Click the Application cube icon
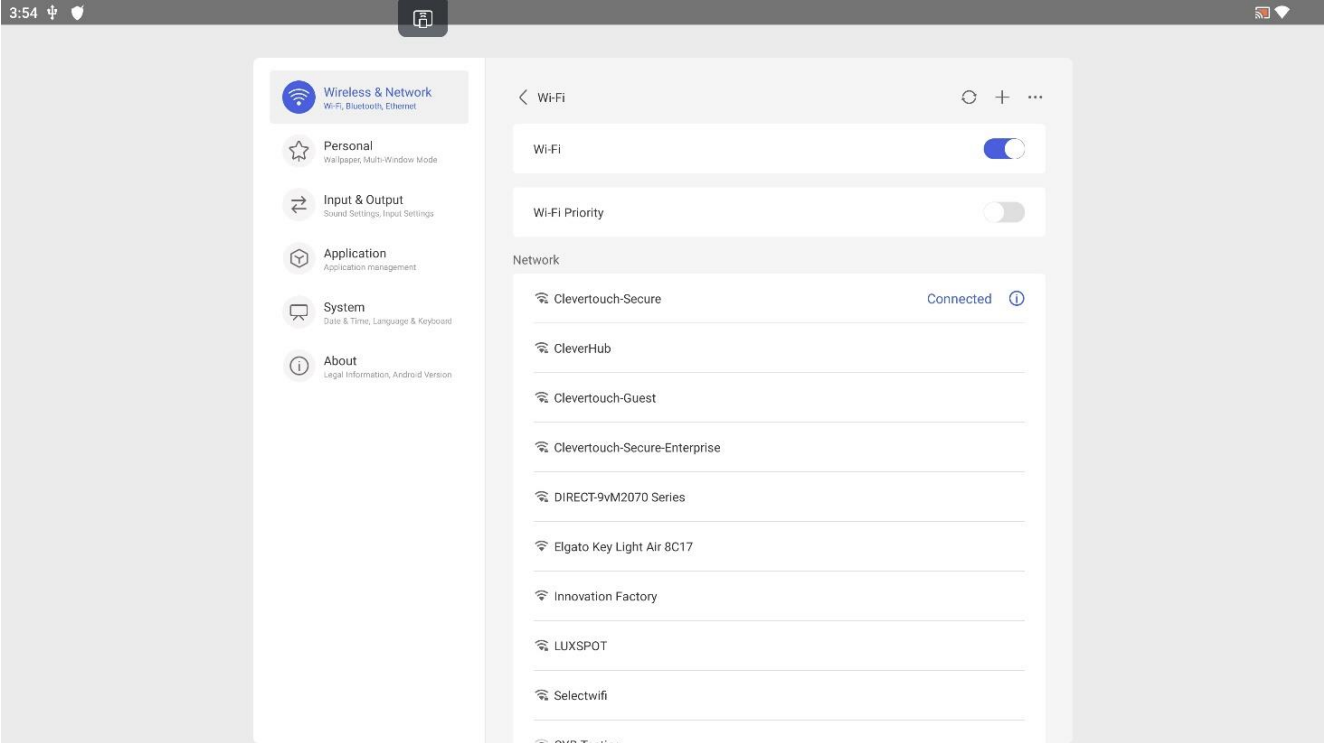This screenshot has width=1324, height=743. coord(298,258)
